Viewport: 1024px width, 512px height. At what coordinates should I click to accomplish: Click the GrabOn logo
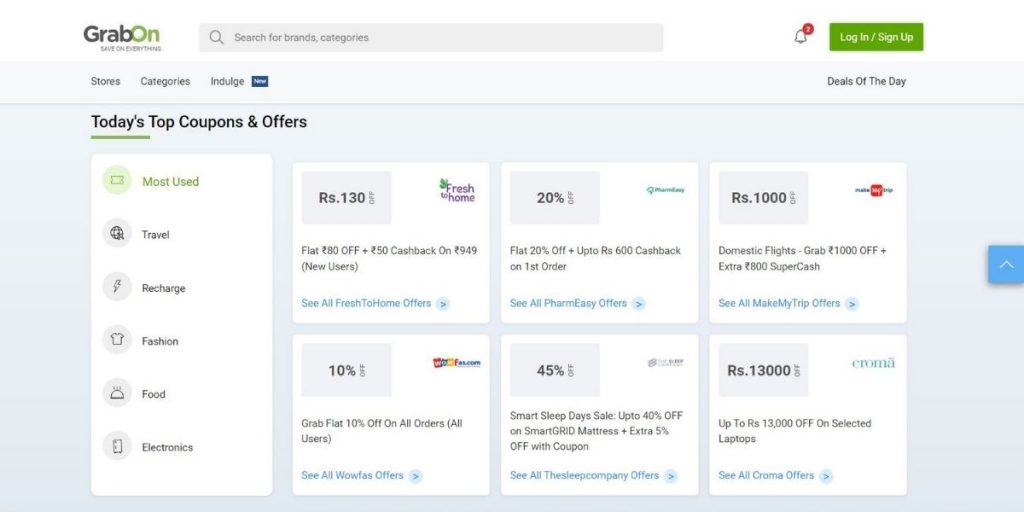[x=122, y=38]
